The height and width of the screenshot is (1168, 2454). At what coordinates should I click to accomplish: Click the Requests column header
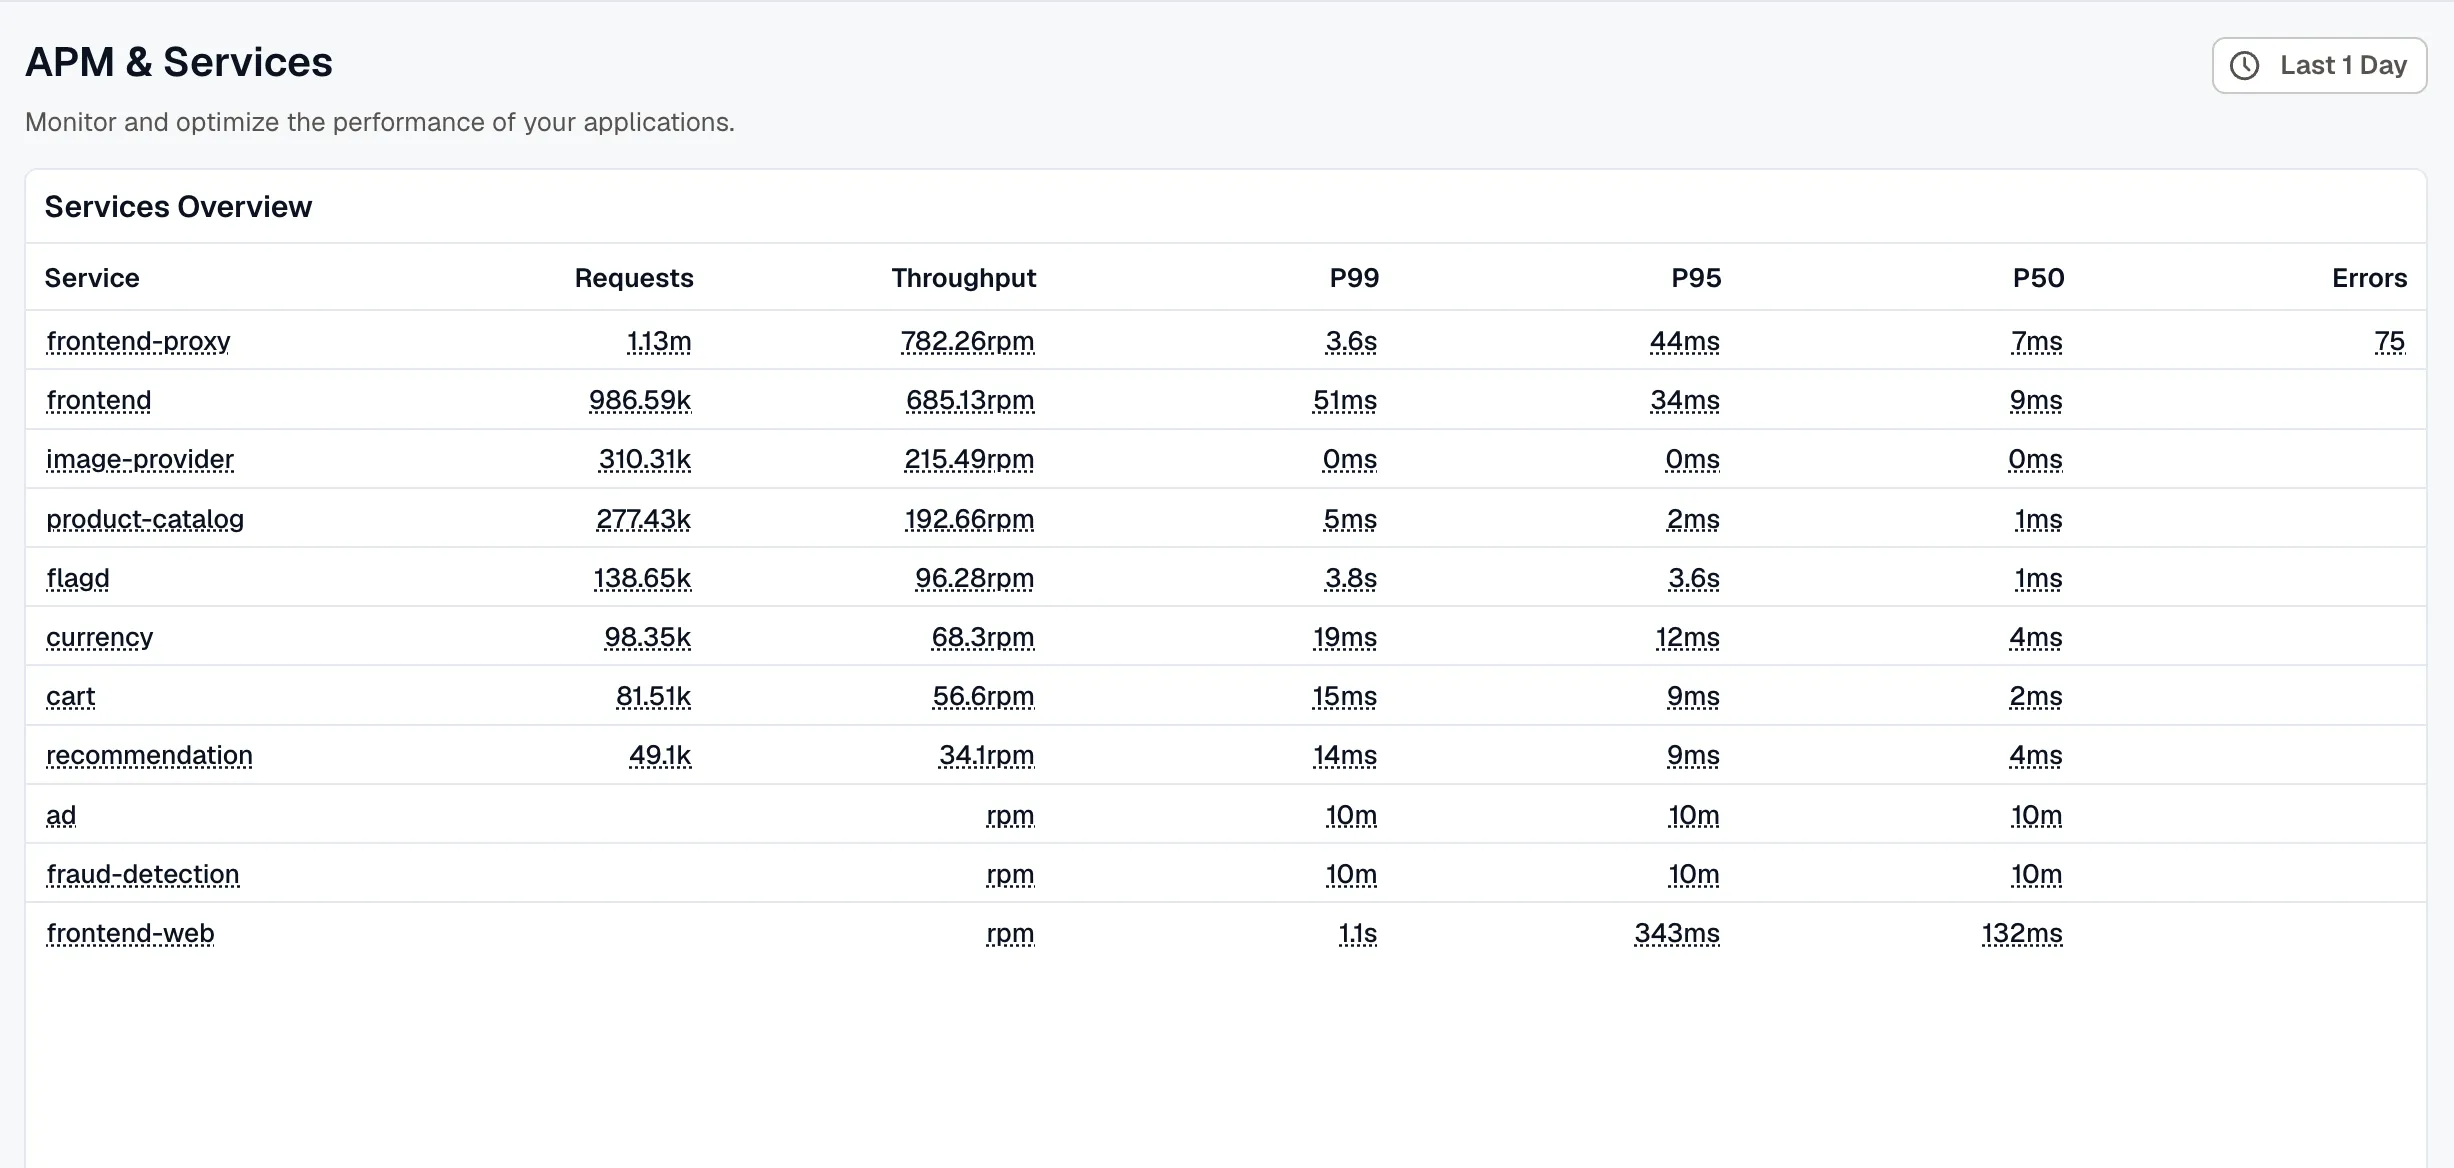(x=634, y=278)
